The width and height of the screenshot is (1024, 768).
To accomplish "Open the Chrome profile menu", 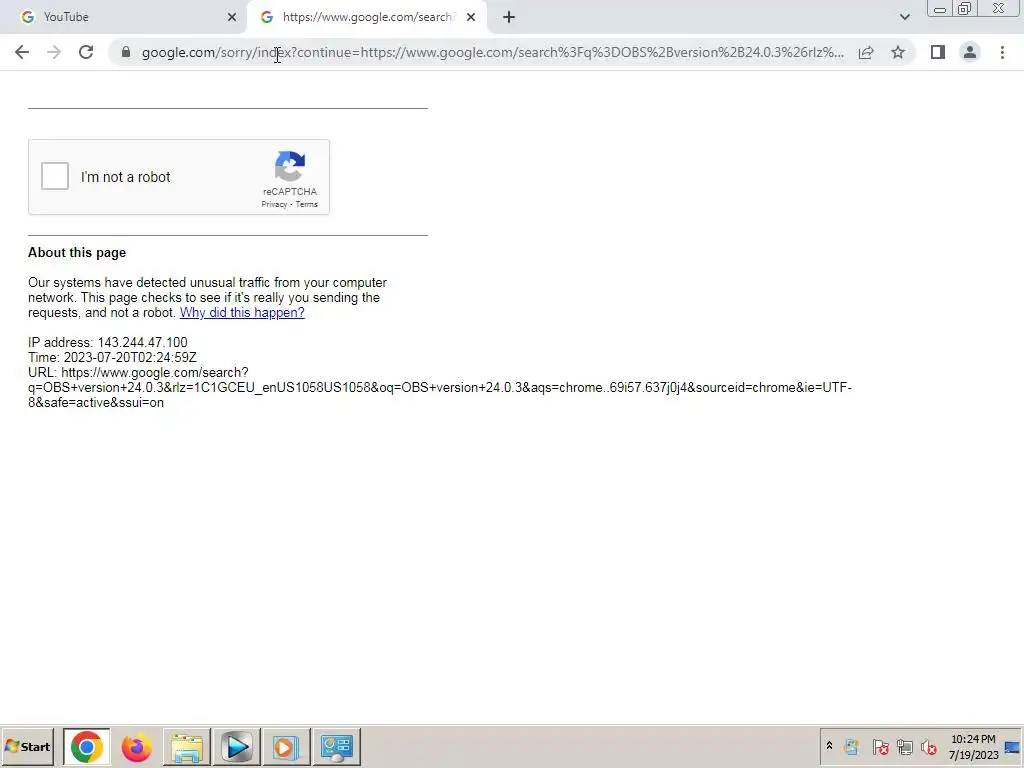I will pyautogui.click(x=970, y=52).
